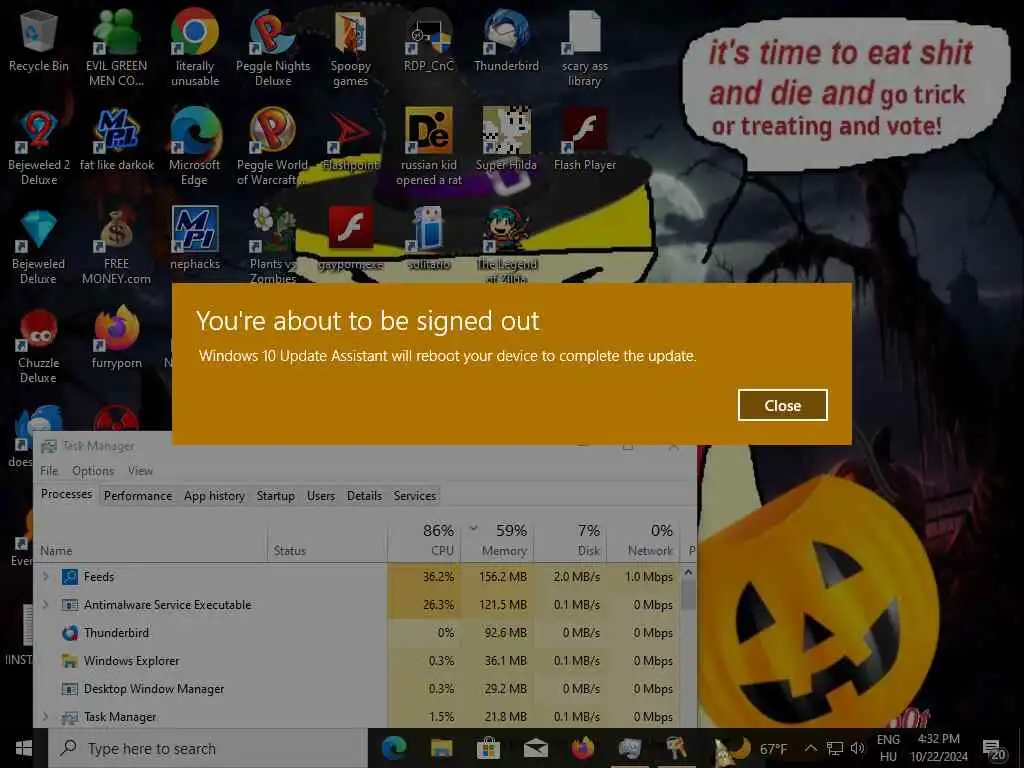Open The Legend of Zilda shortcut
Viewport: 1024px width, 768px height.
(506, 245)
